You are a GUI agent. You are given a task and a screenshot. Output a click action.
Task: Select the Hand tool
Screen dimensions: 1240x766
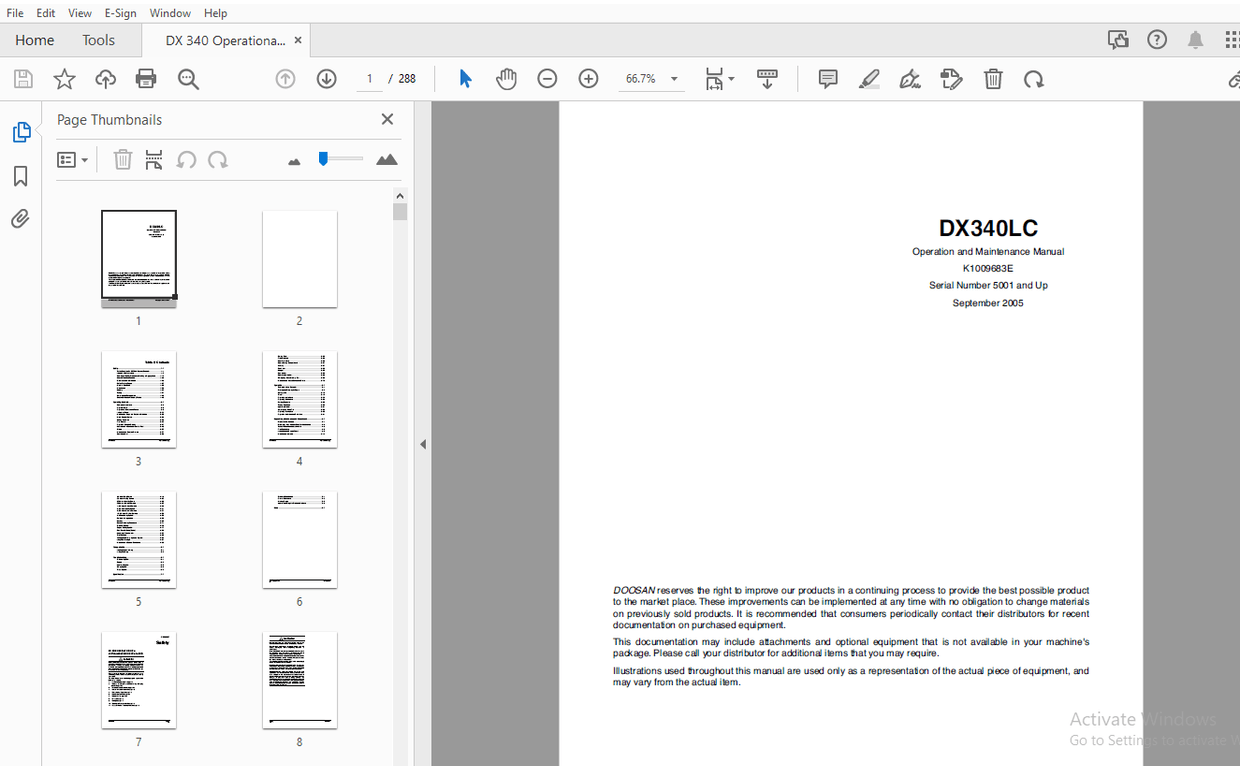click(x=506, y=78)
